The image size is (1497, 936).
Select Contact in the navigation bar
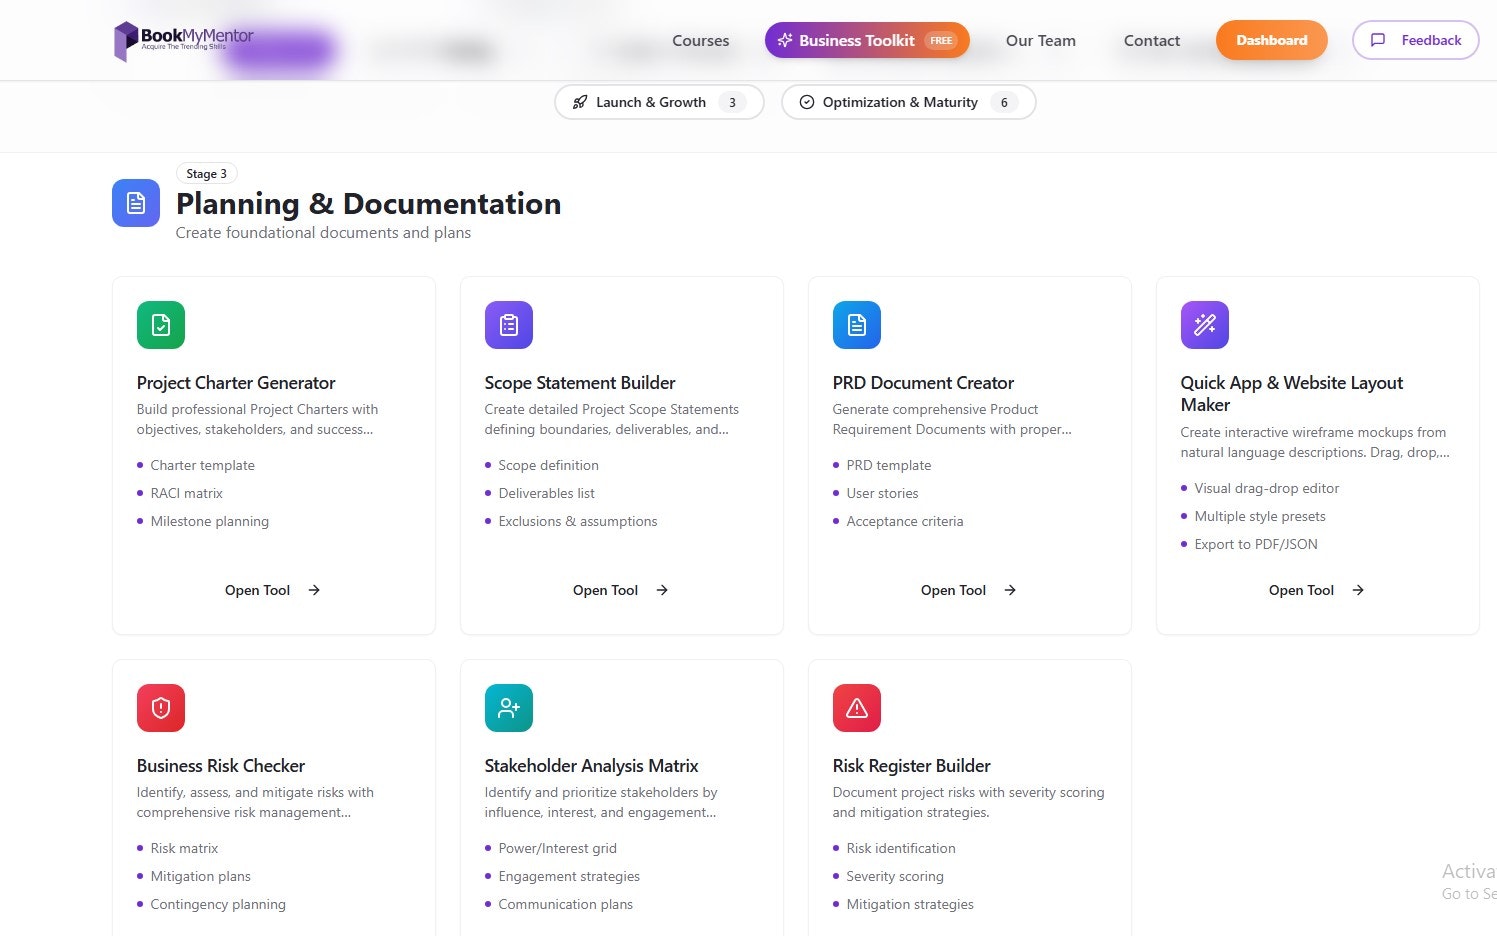tap(1151, 40)
